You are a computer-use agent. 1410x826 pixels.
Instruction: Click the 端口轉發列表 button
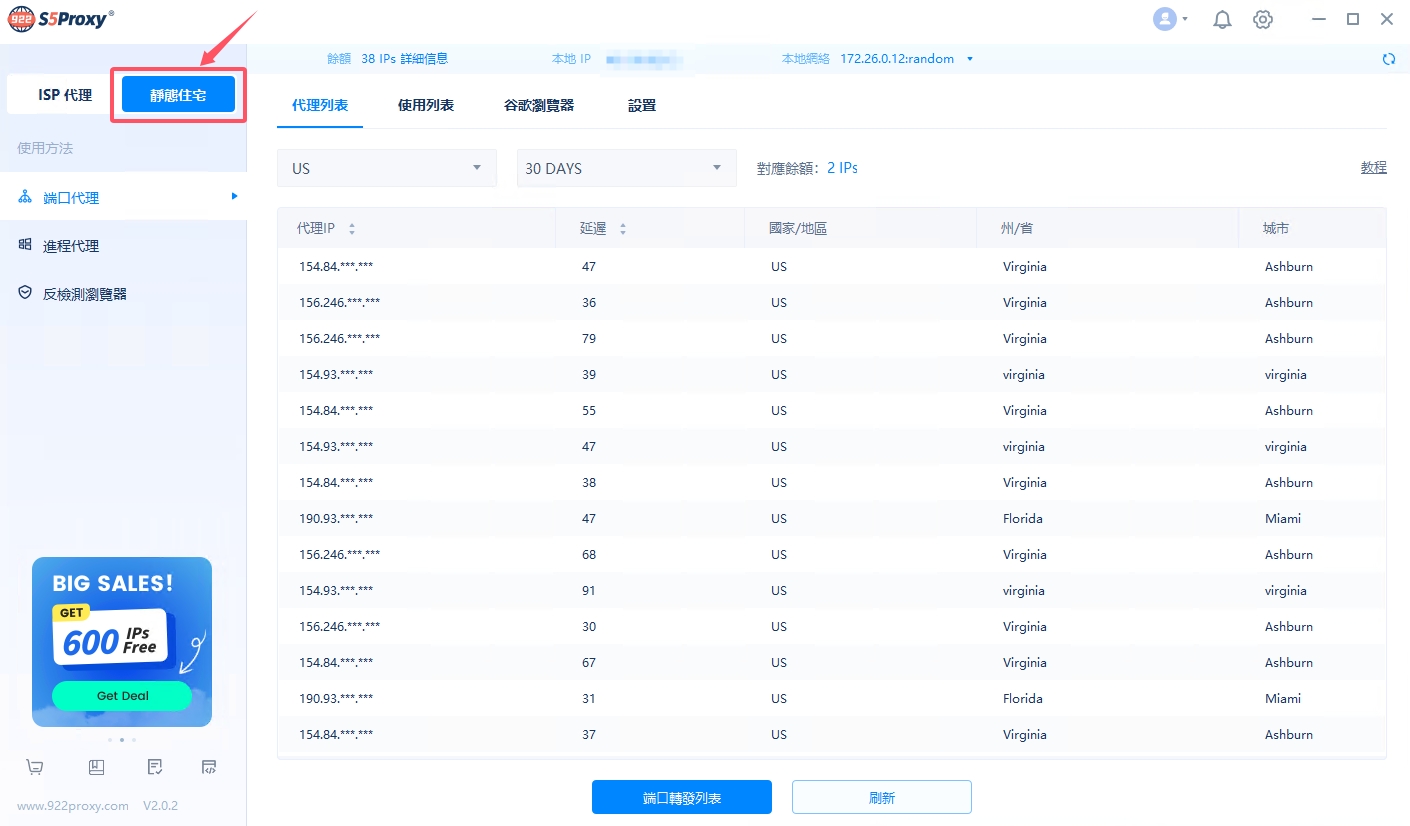coord(682,798)
